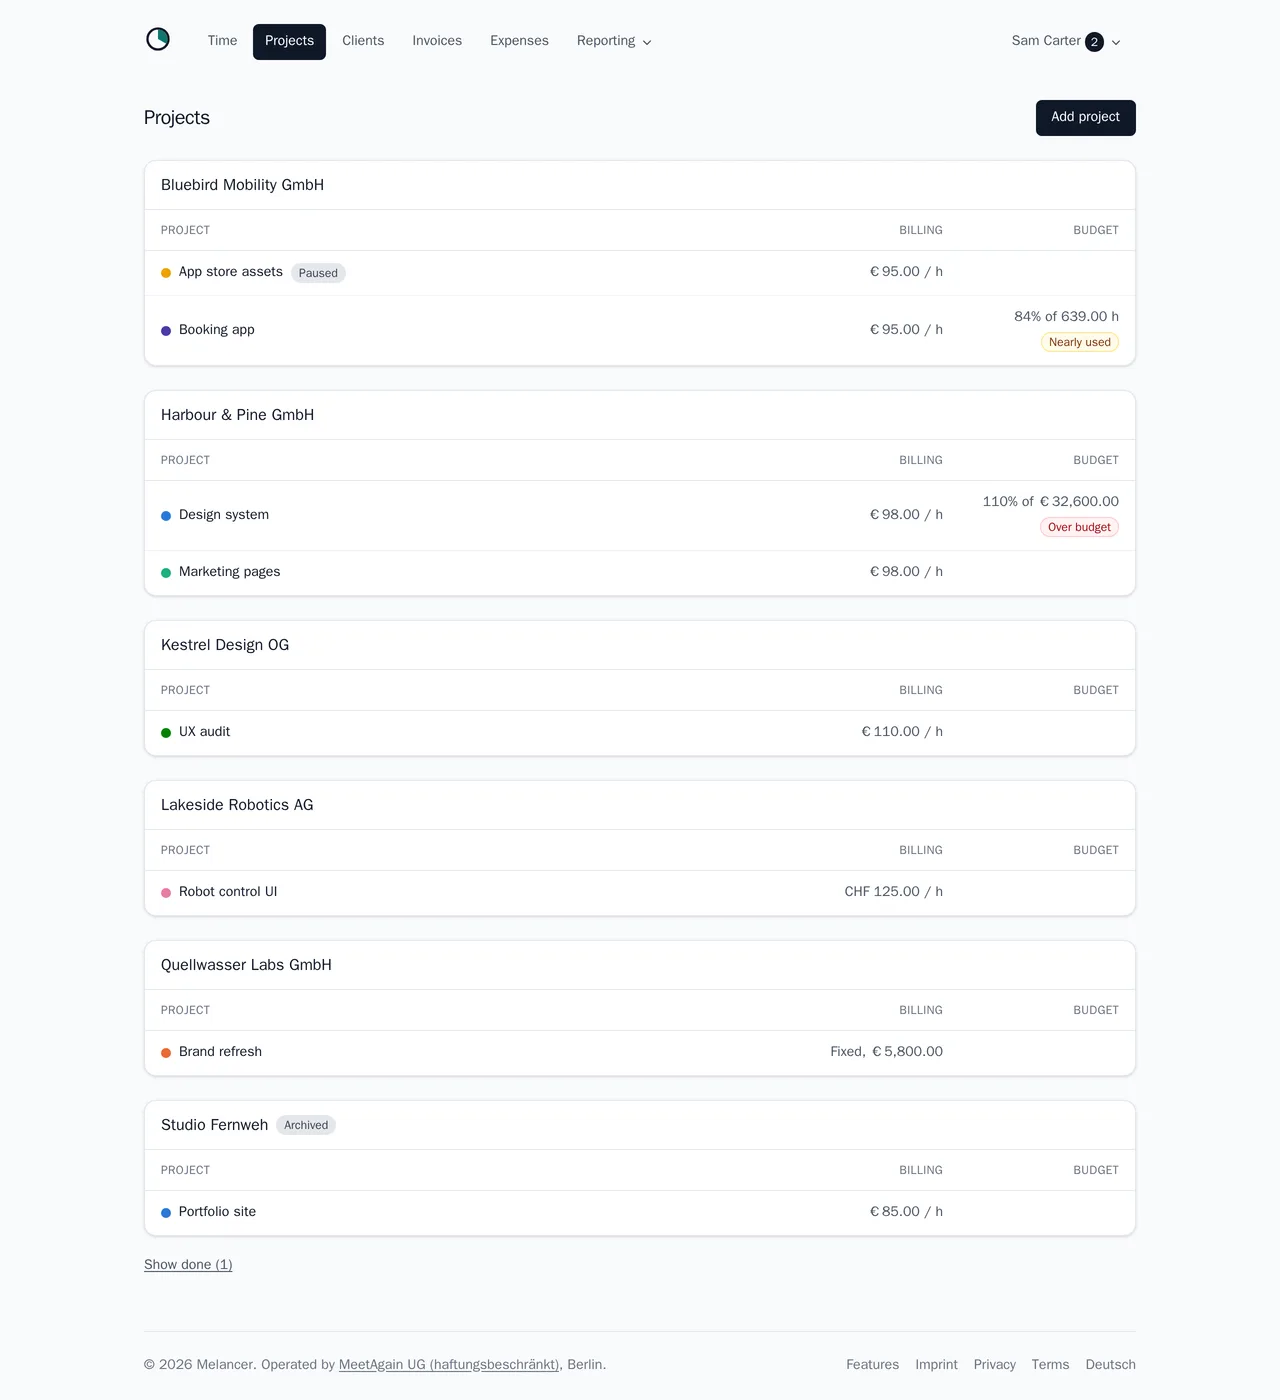
Task: Click the CHF 125.00 / h billing rate
Action: point(894,892)
